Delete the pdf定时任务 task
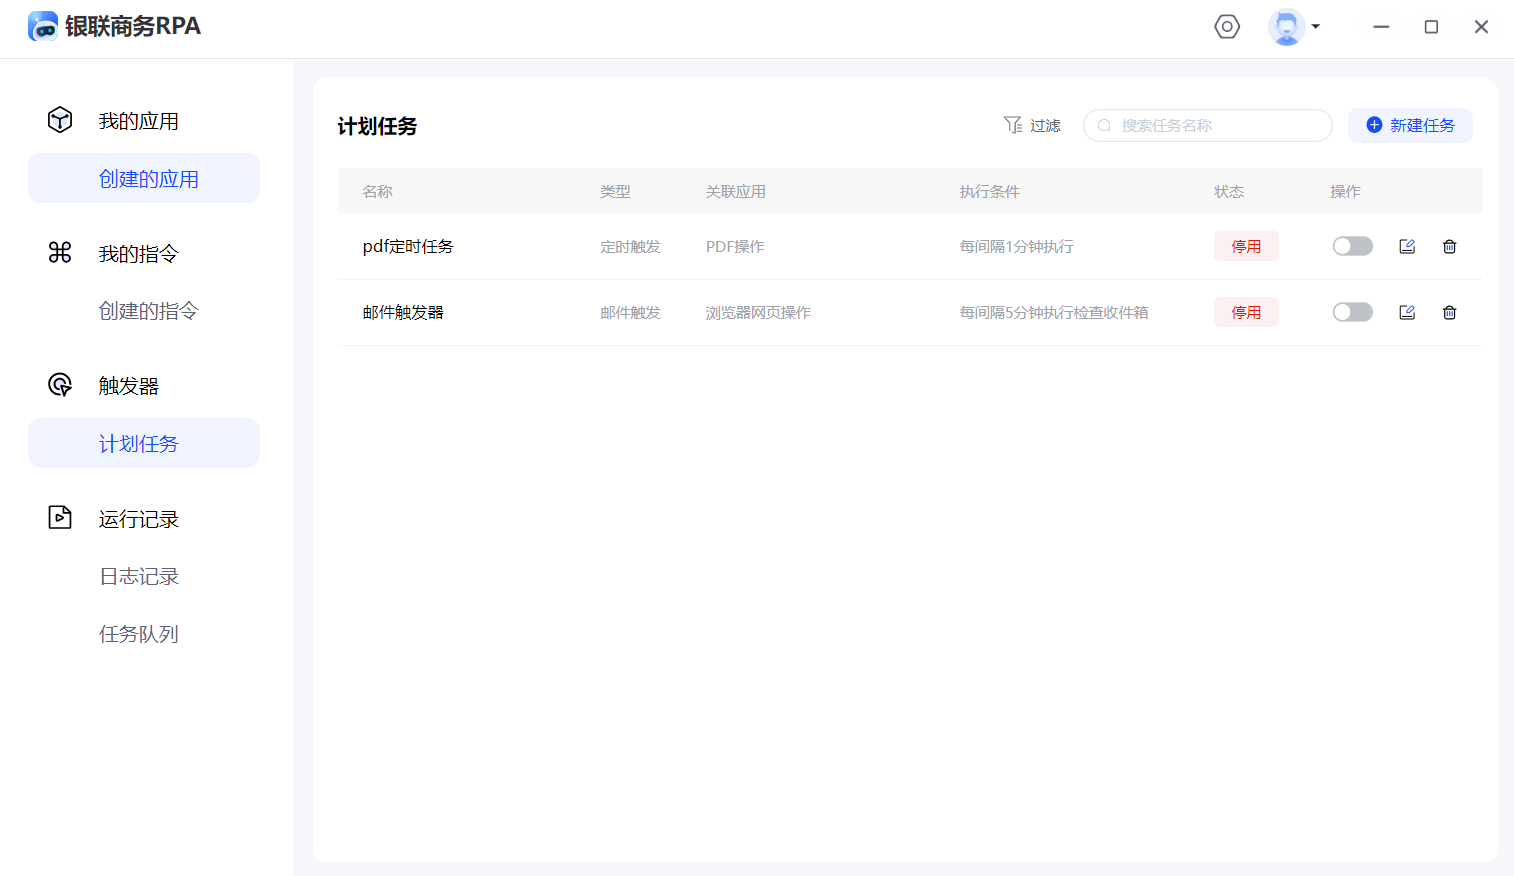1514x876 pixels. pos(1449,247)
